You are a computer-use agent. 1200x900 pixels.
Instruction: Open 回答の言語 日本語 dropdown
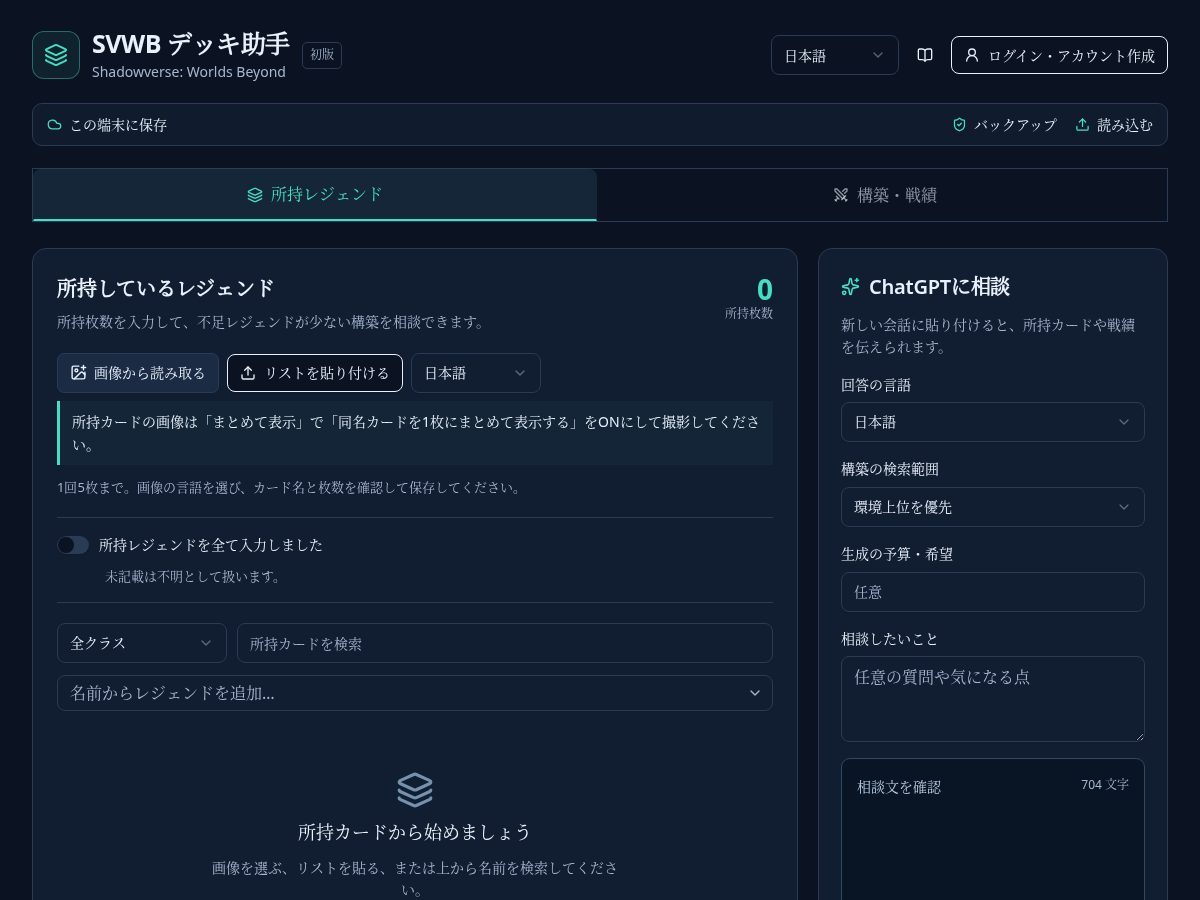[993, 422]
